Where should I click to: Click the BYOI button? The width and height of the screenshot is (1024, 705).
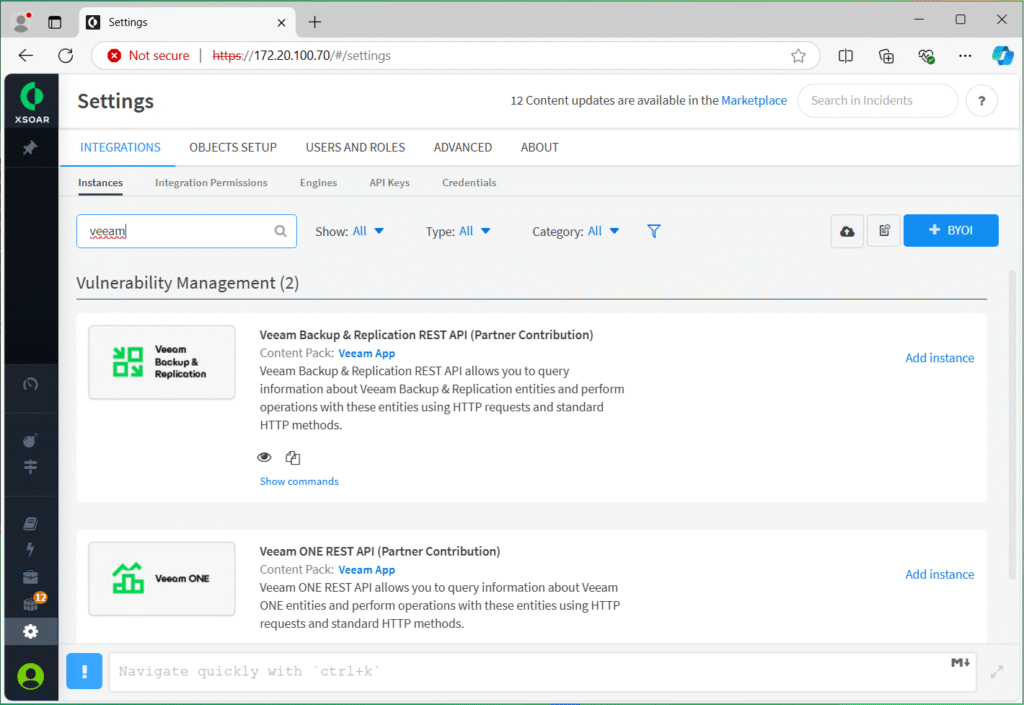pyautogui.click(x=951, y=230)
